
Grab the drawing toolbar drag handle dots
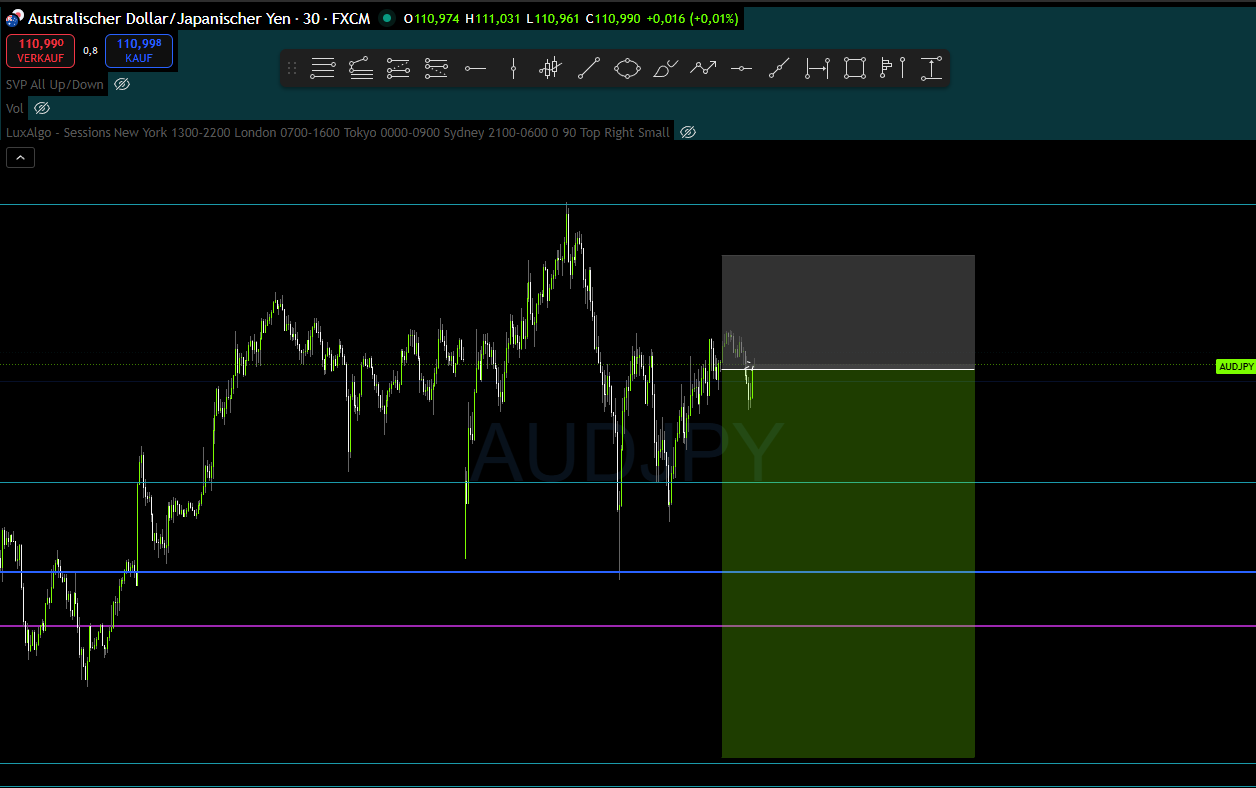[x=293, y=68]
